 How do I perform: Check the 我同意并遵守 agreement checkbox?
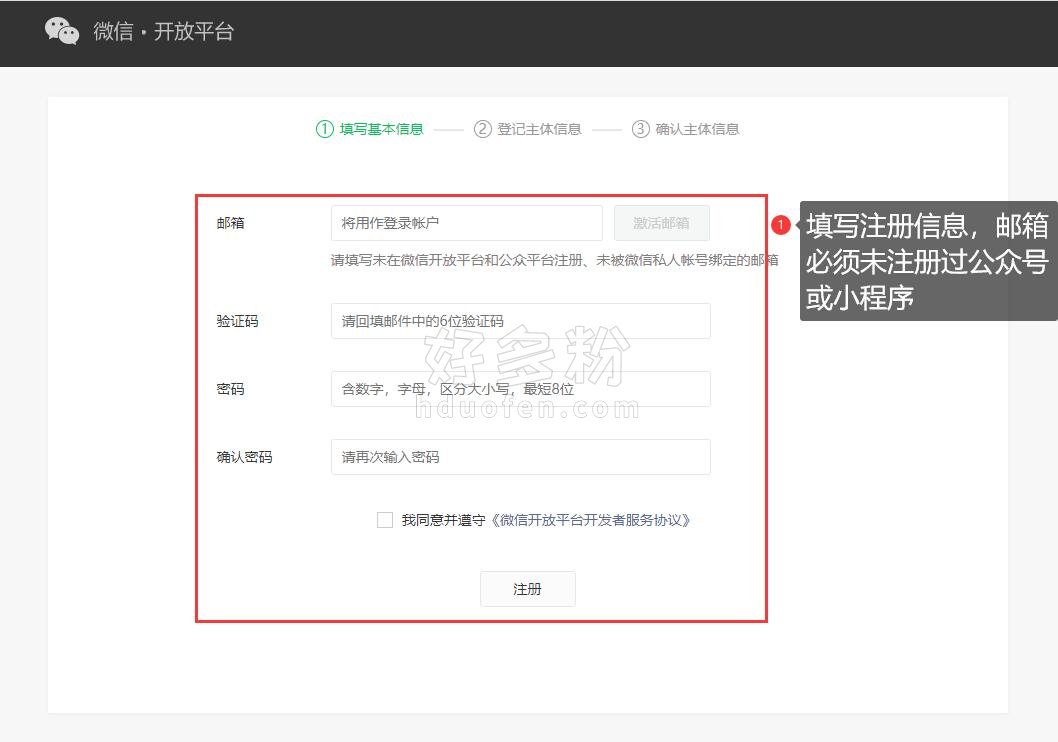click(x=385, y=520)
